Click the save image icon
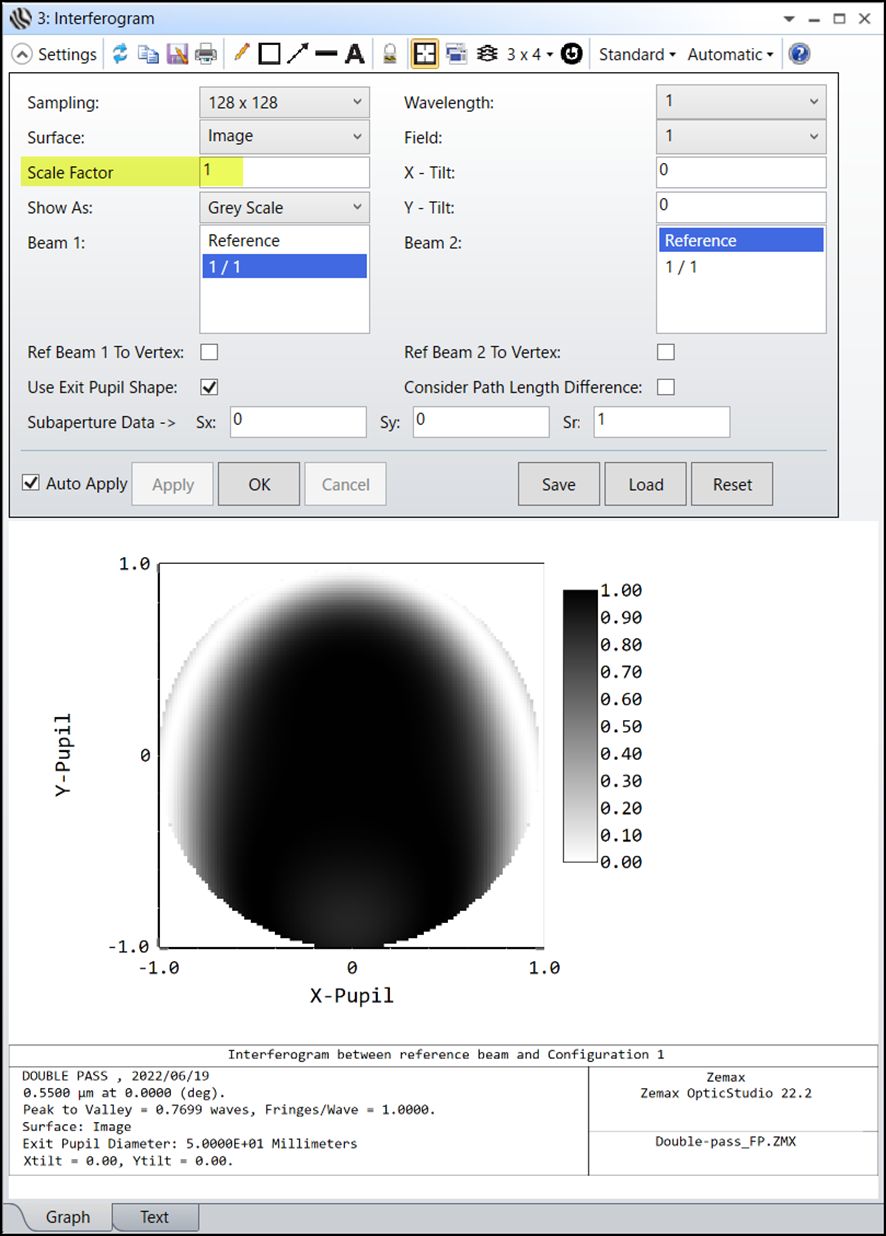This screenshot has width=886, height=1236. 177,54
